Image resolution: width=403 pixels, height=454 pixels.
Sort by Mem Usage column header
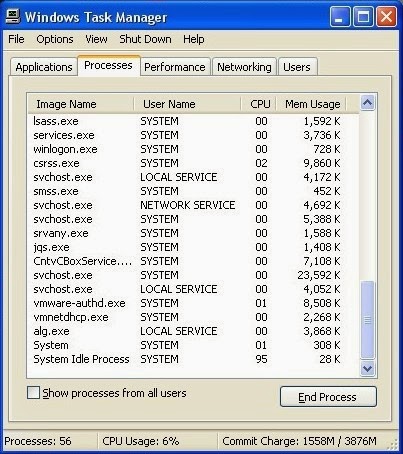click(312, 104)
